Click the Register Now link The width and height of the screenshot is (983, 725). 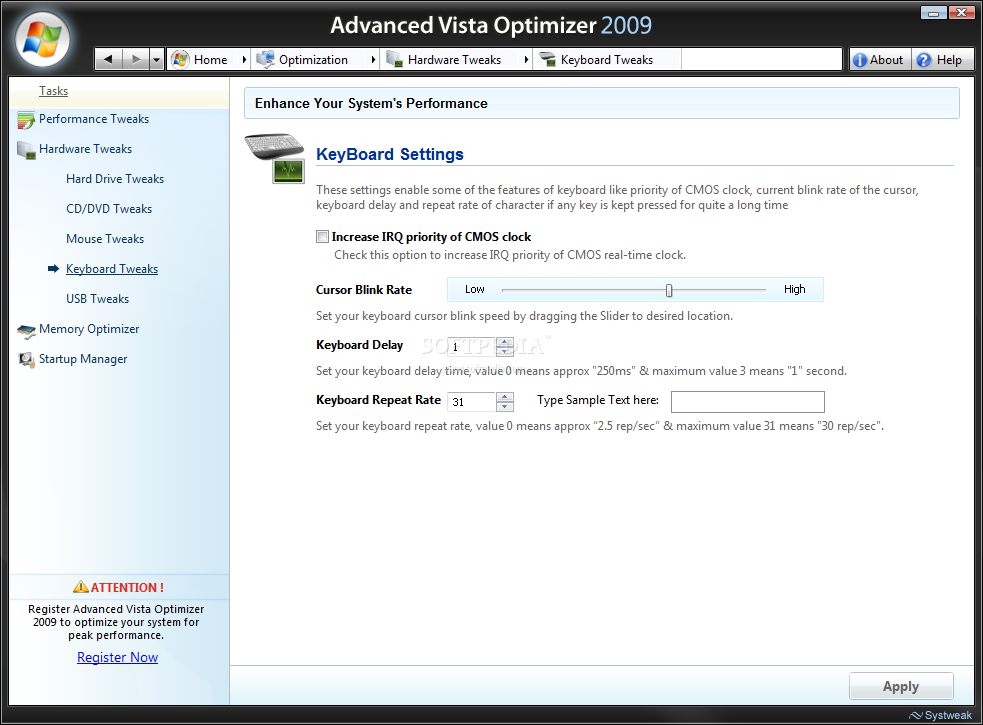117,657
